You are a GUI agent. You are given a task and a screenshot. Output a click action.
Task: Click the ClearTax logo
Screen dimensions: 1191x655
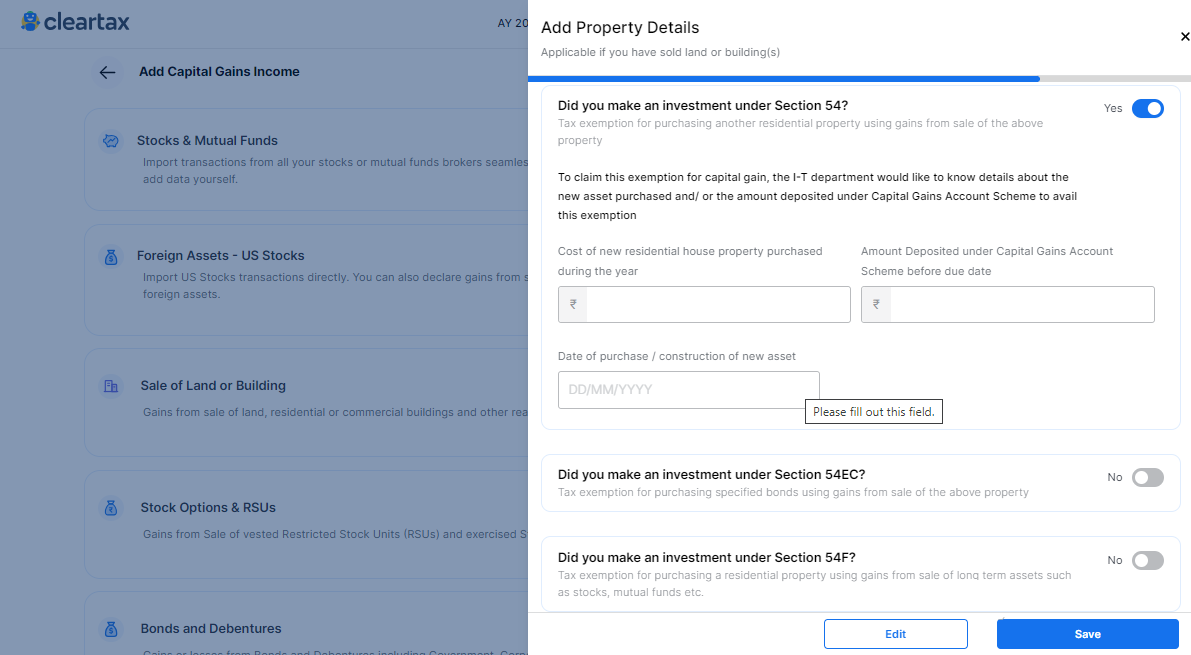pos(75,22)
